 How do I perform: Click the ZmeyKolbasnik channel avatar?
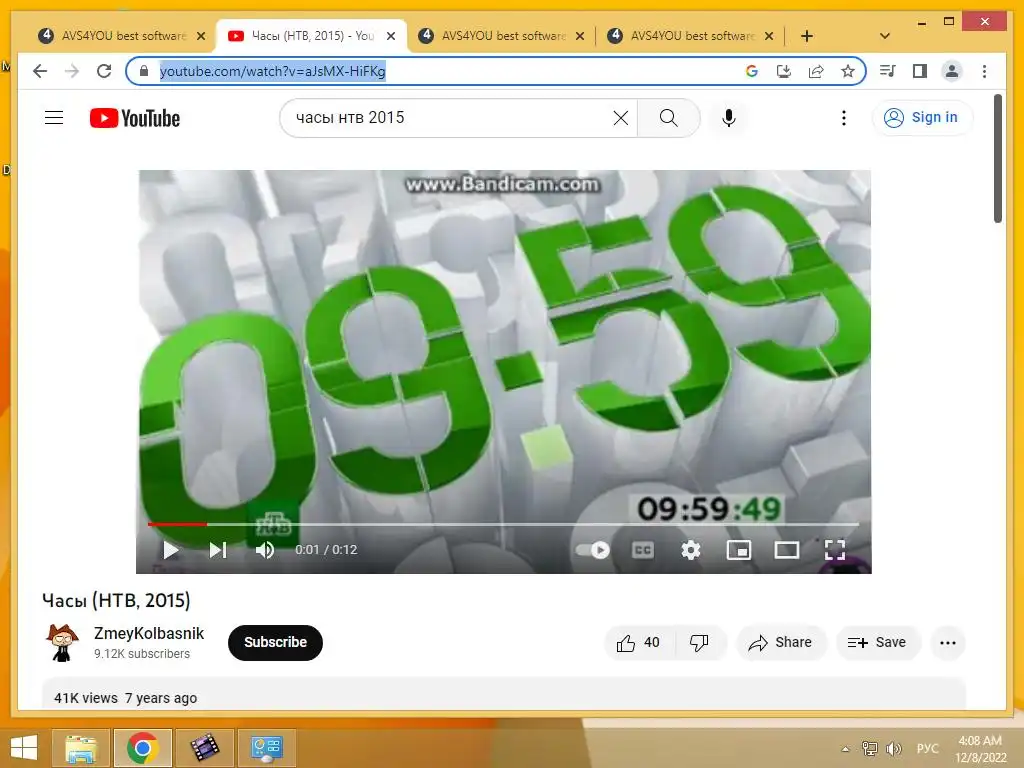(x=62, y=643)
